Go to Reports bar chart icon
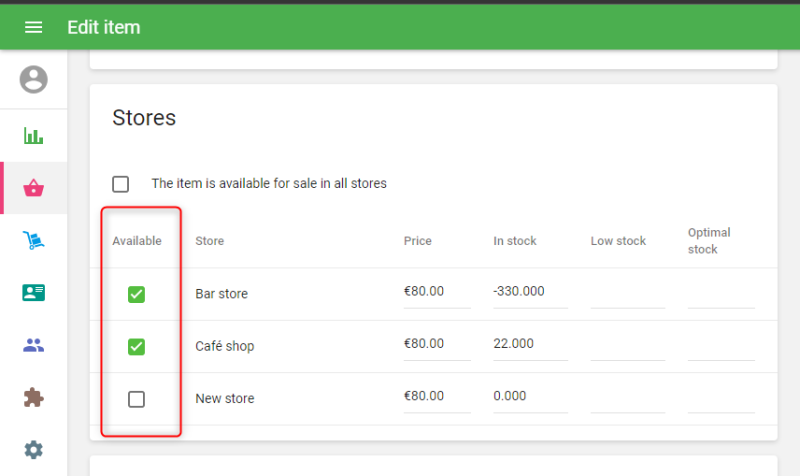The height and width of the screenshot is (476, 800). (x=33, y=136)
